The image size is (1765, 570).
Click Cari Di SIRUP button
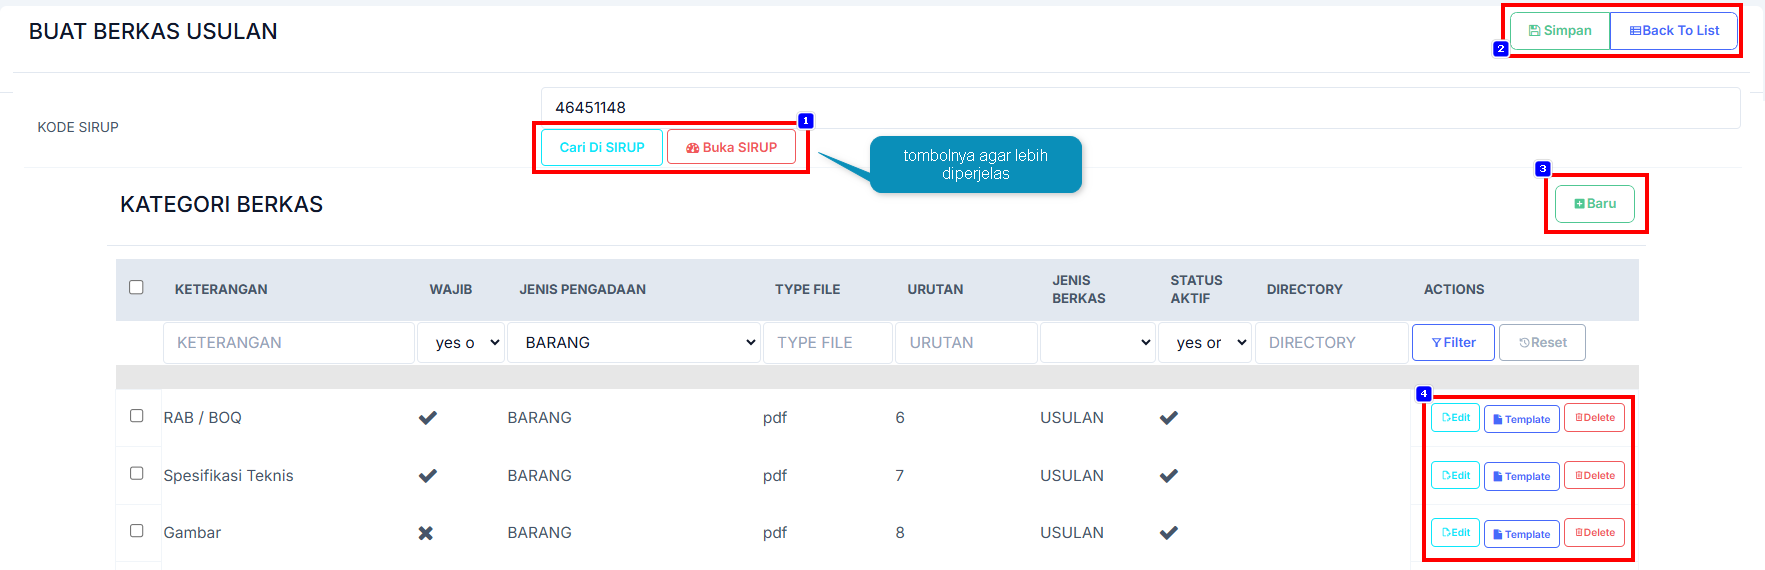click(602, 147)
